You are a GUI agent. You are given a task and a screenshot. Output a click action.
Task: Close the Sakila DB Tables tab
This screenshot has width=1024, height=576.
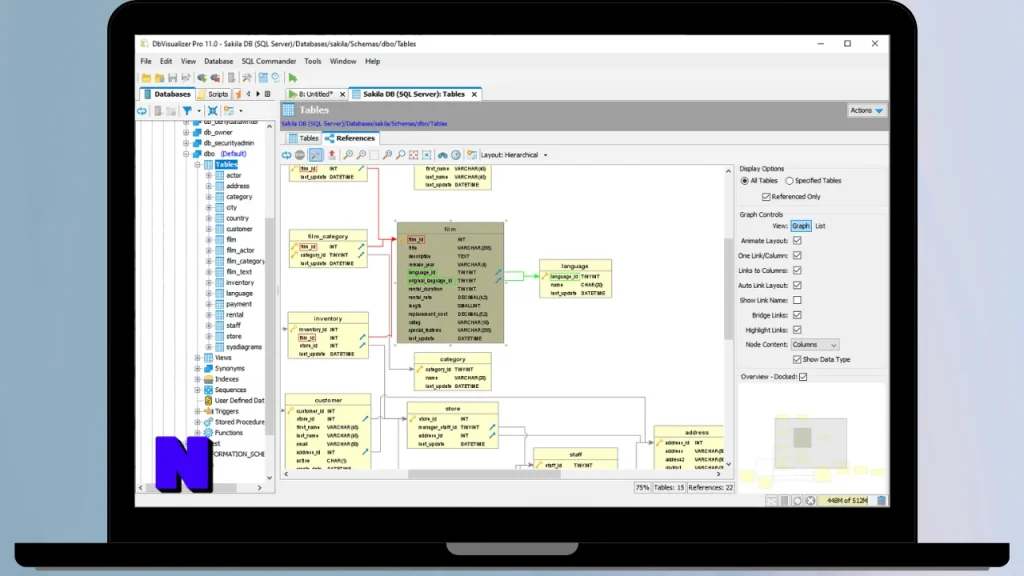pos(474,95)
